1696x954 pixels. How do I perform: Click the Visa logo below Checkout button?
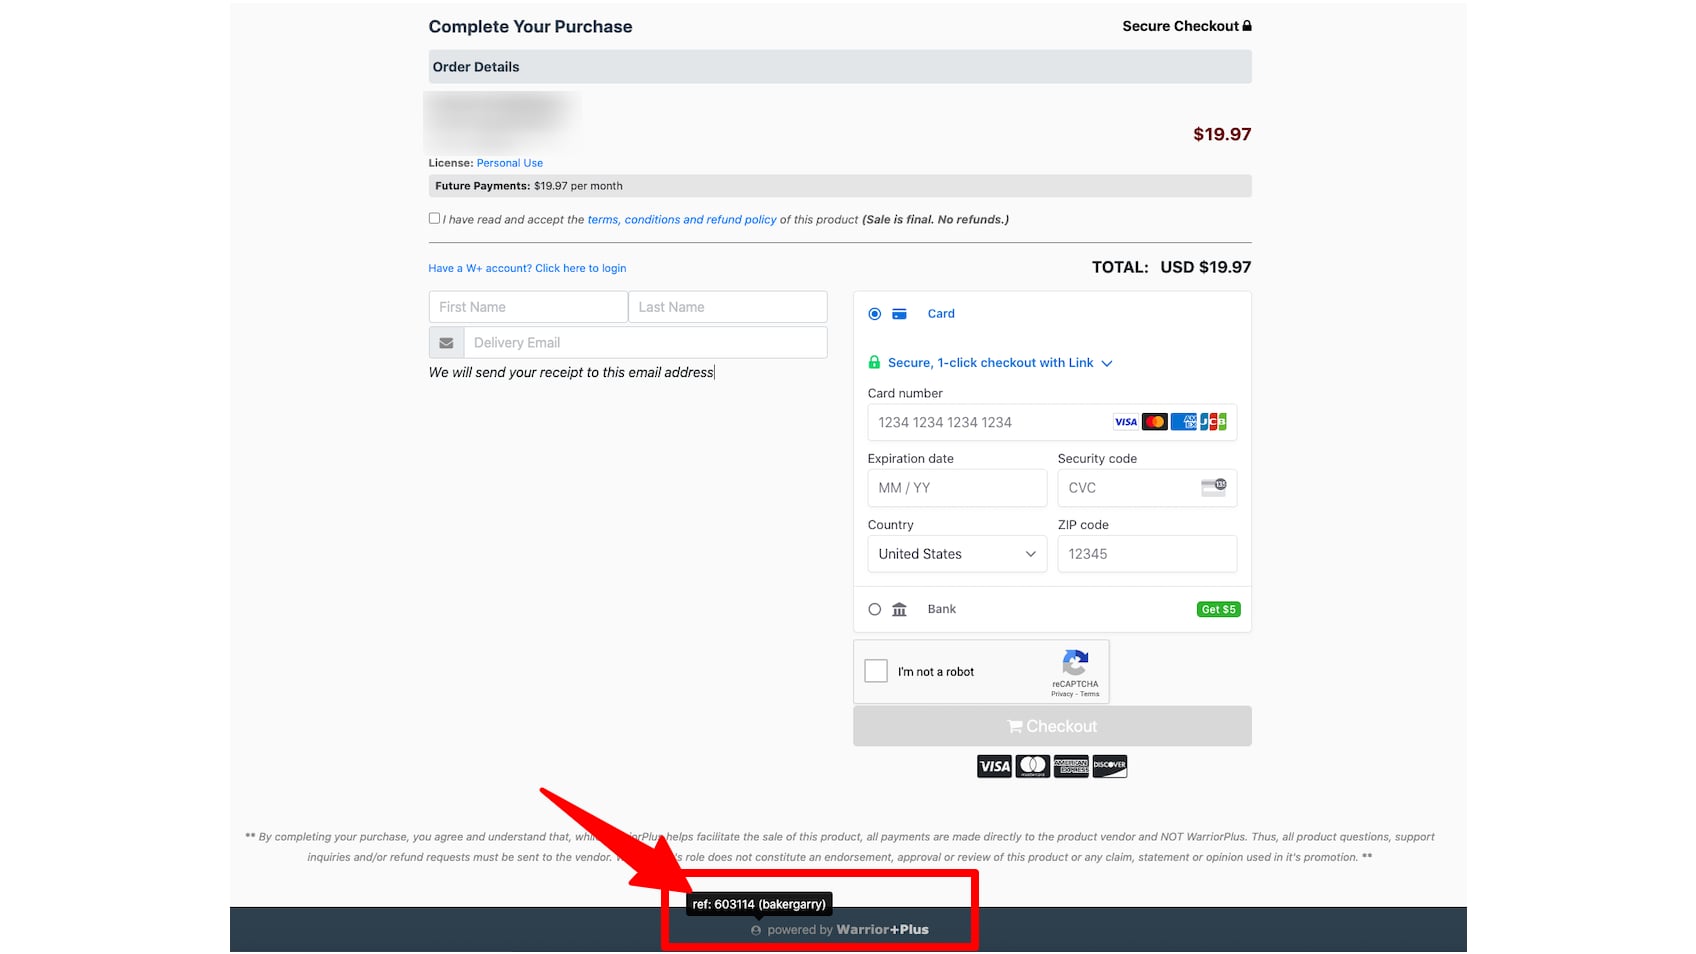(x=994, y=767)
